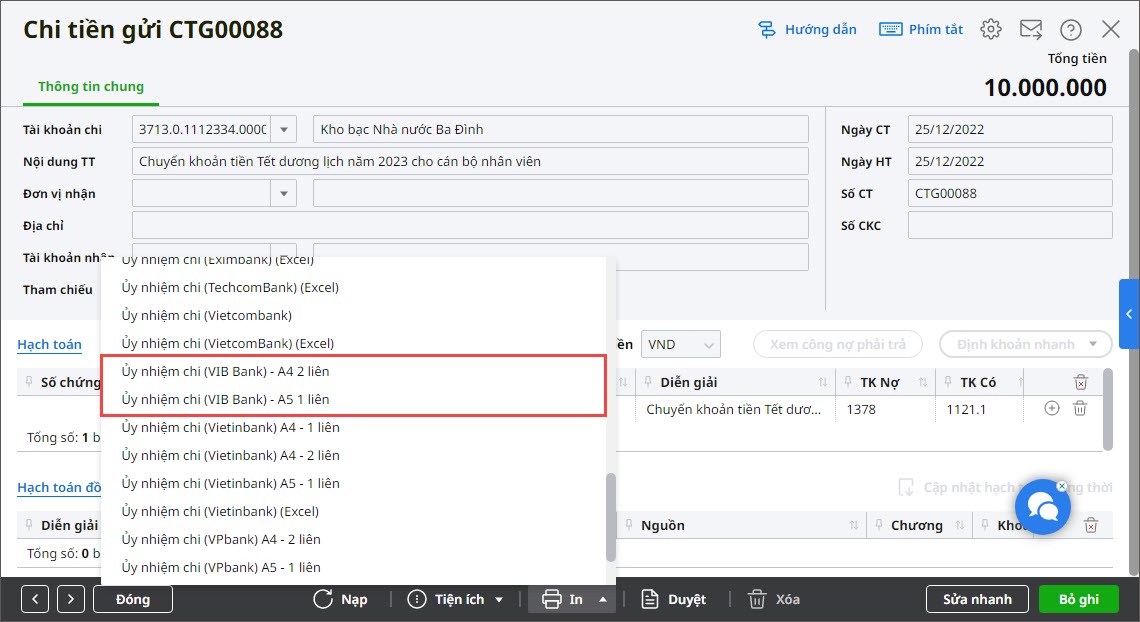
Task: Click the Sửa nhanh button
Action: coord(977,599)
